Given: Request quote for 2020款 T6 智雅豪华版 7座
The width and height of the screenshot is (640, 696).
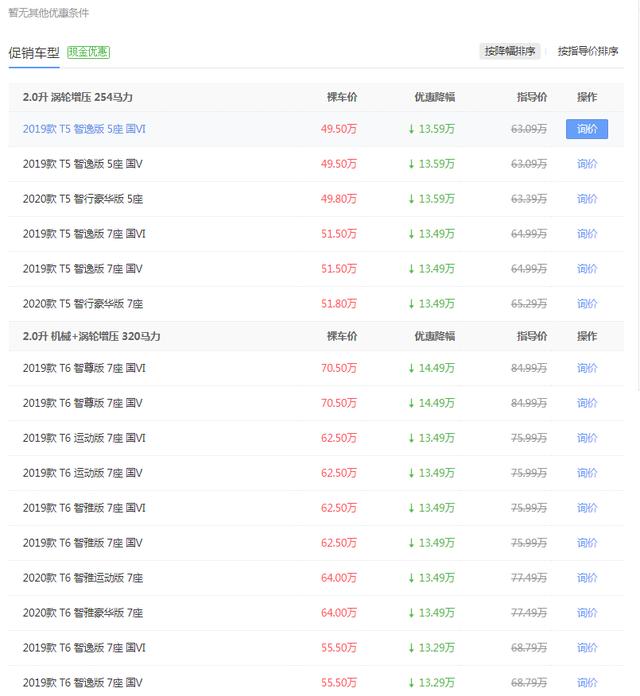Looking at the screenshot, I should click(587, 613).
